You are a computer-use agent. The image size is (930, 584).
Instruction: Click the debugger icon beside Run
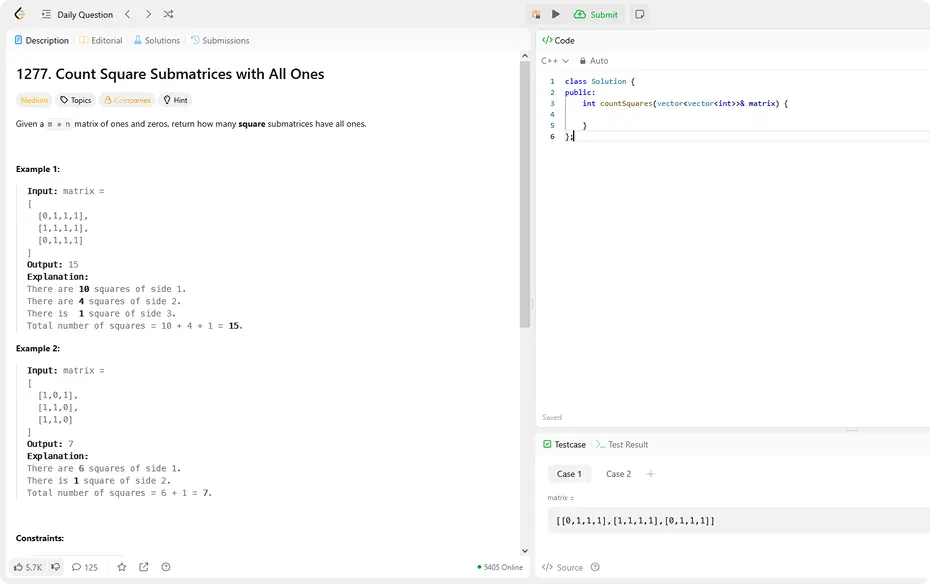pyautogui.click(x=536, y=14)
